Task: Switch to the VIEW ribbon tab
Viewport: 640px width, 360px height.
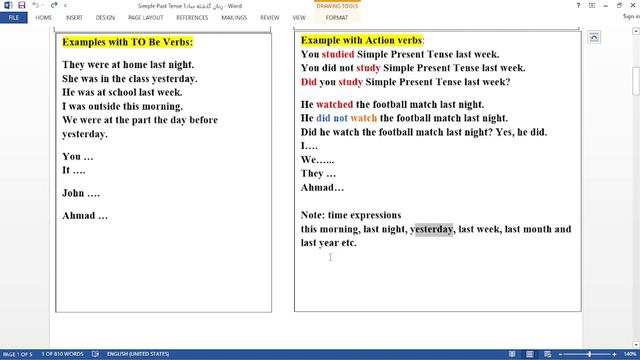Action: click(x=299, y=18)
